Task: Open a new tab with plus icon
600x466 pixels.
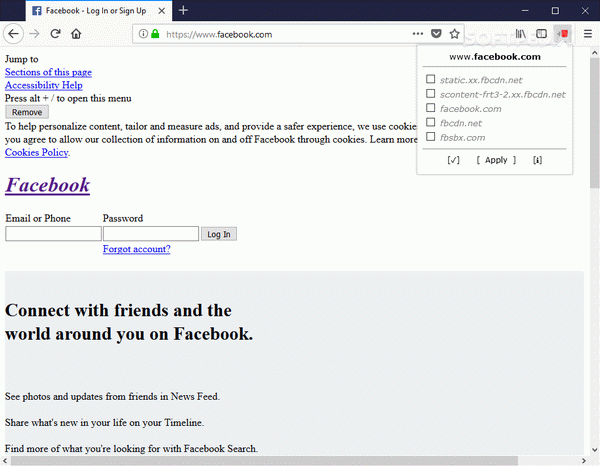Action: pos(183,10)
